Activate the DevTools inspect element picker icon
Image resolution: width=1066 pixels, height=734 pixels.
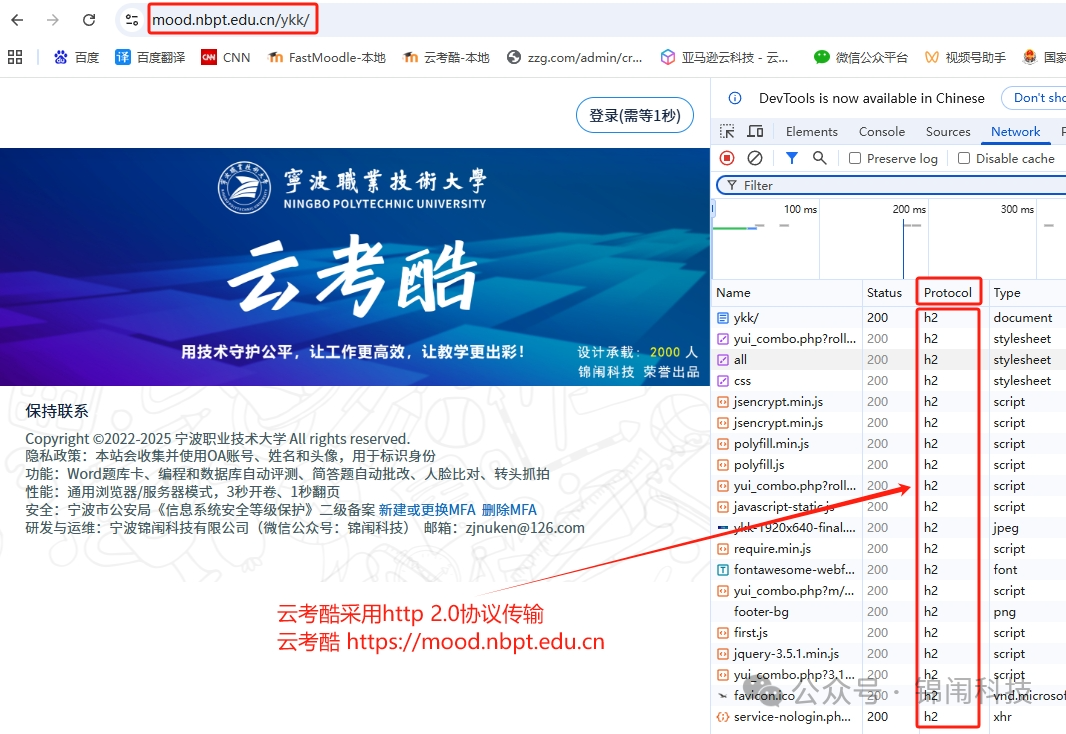point(727,131)
